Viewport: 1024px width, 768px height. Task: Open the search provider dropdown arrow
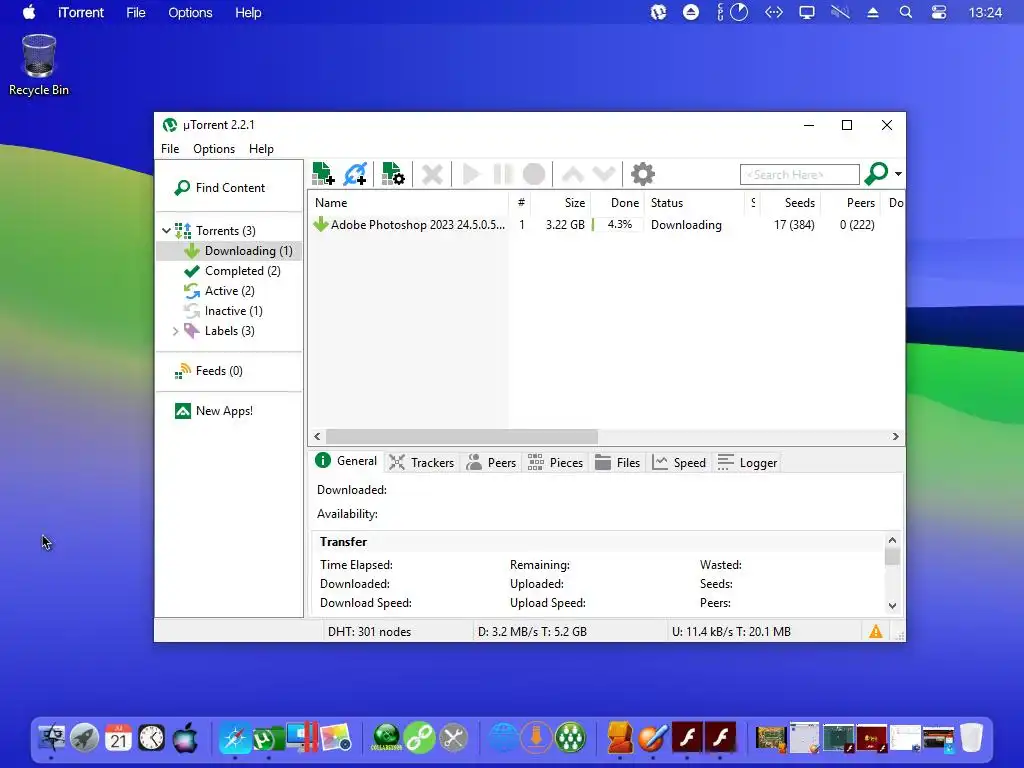(899, 174)
